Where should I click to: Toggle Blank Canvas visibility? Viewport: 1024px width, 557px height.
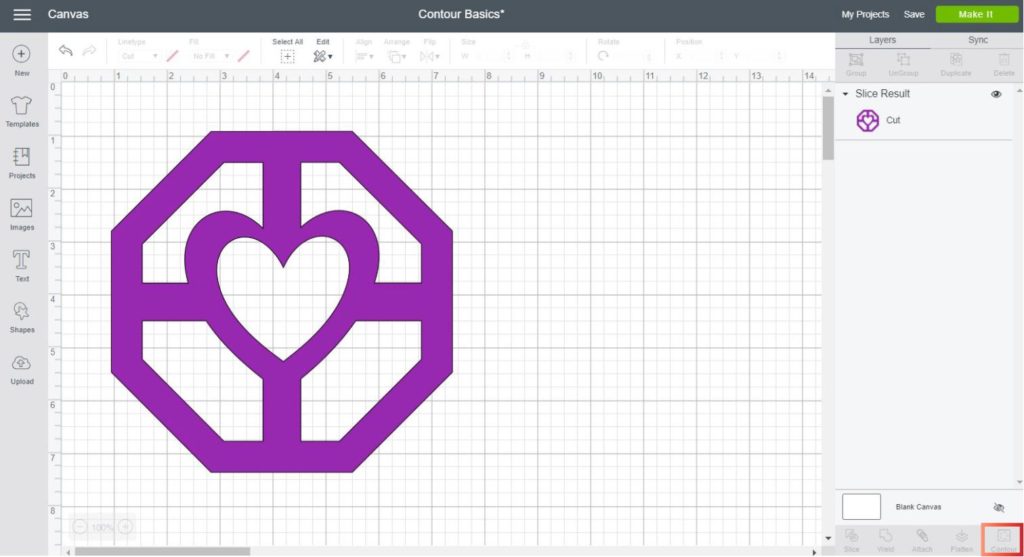click(999, 507)
